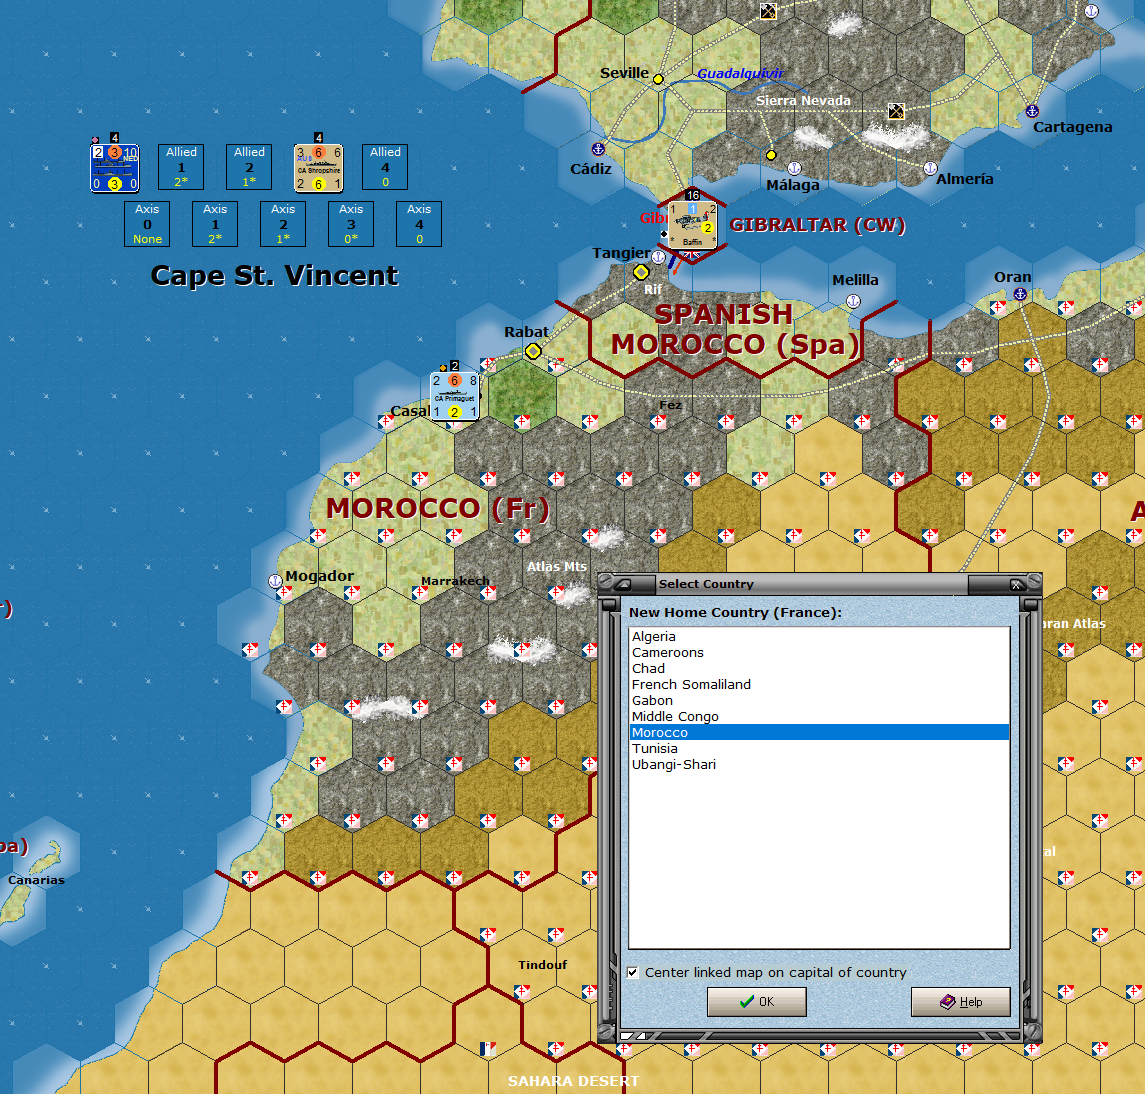Select the CA Shropshire cruiser counter
1145x1094 pixels.
(x=318, y=168)
